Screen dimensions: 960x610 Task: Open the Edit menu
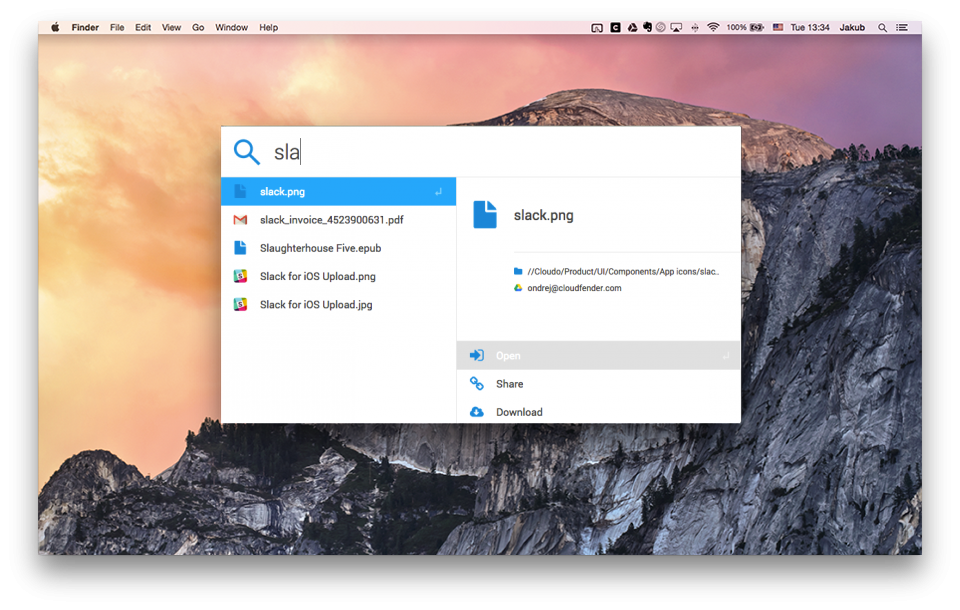click(143, 28)
